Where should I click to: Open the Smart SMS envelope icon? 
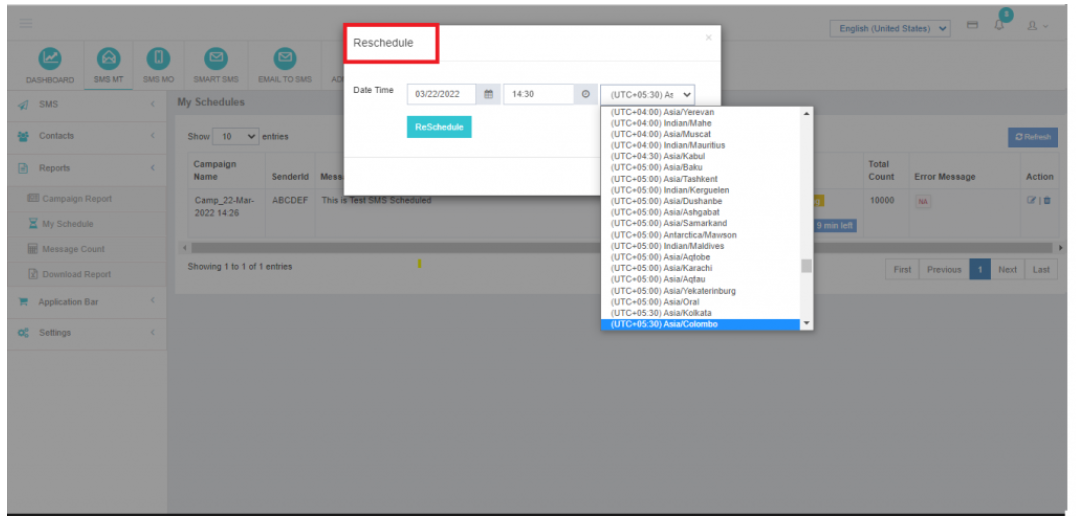(x=215, y=59)
